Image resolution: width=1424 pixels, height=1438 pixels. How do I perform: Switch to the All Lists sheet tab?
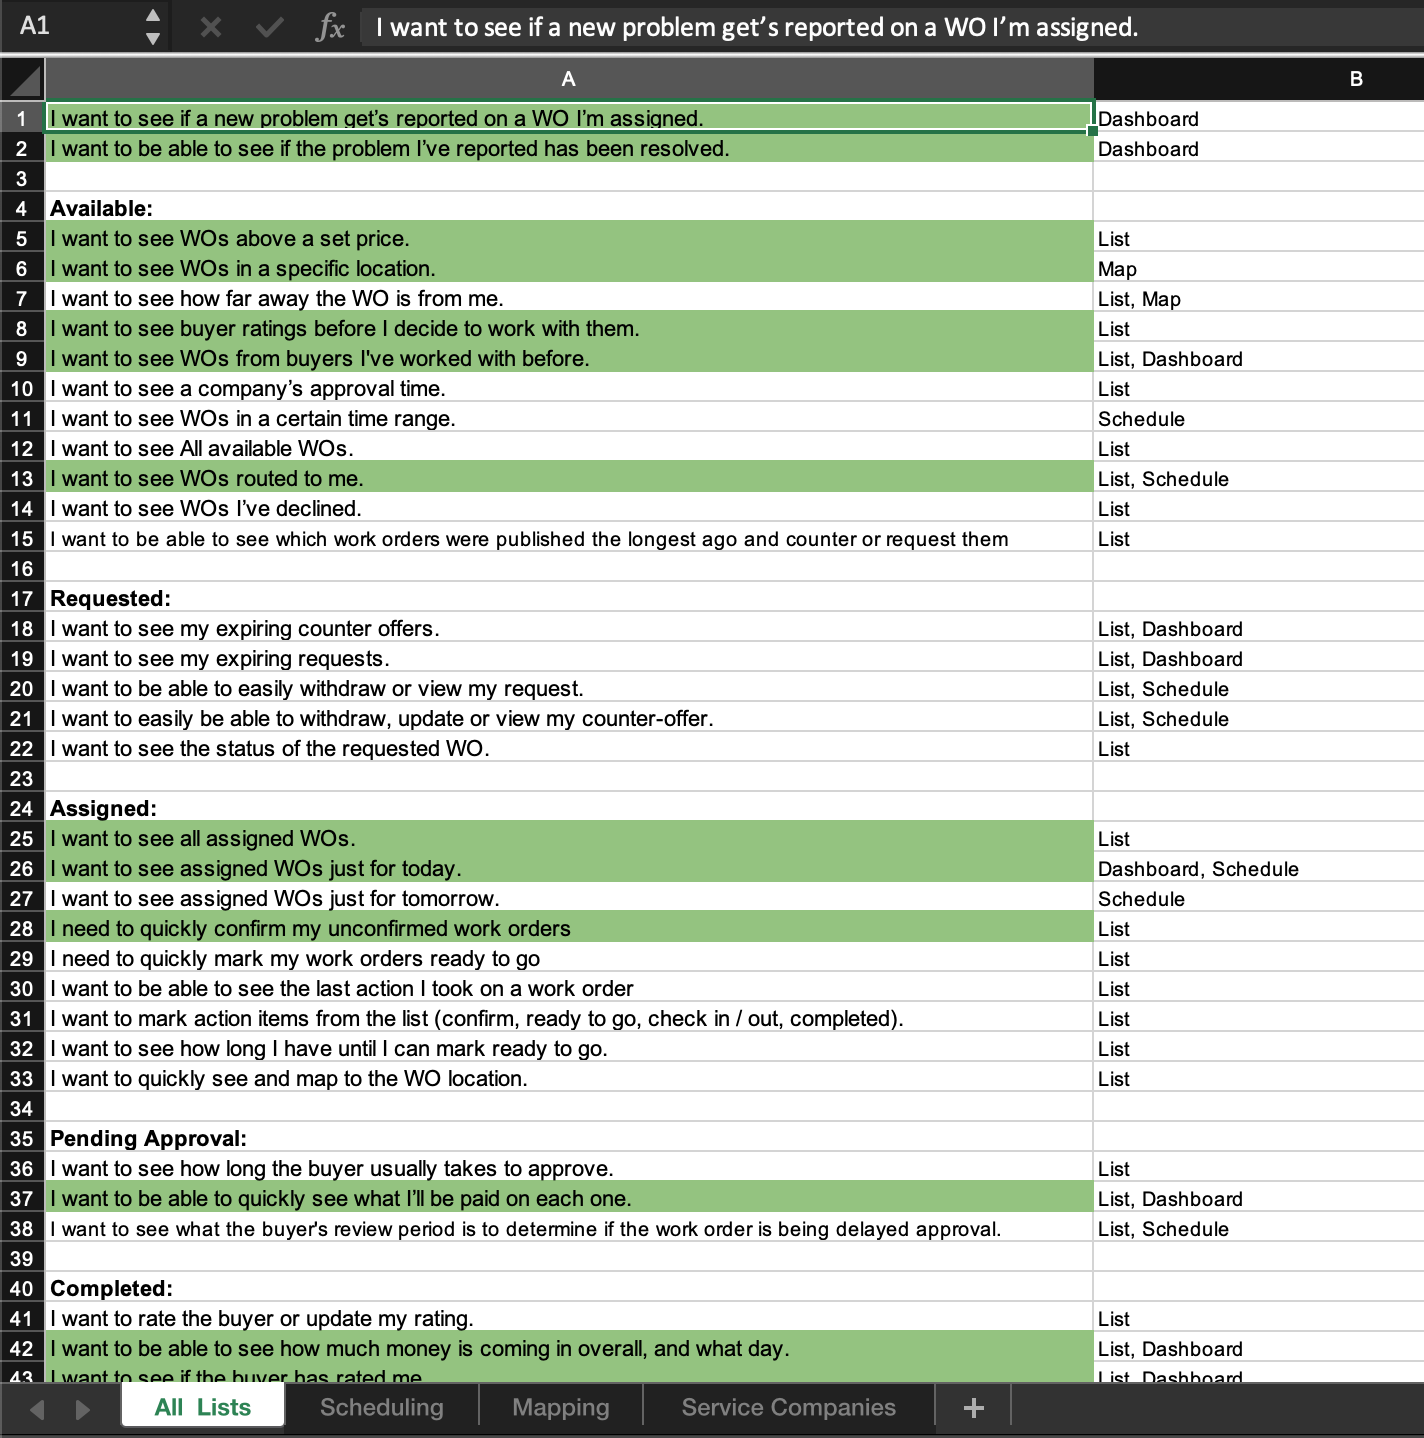point(203,1407)
